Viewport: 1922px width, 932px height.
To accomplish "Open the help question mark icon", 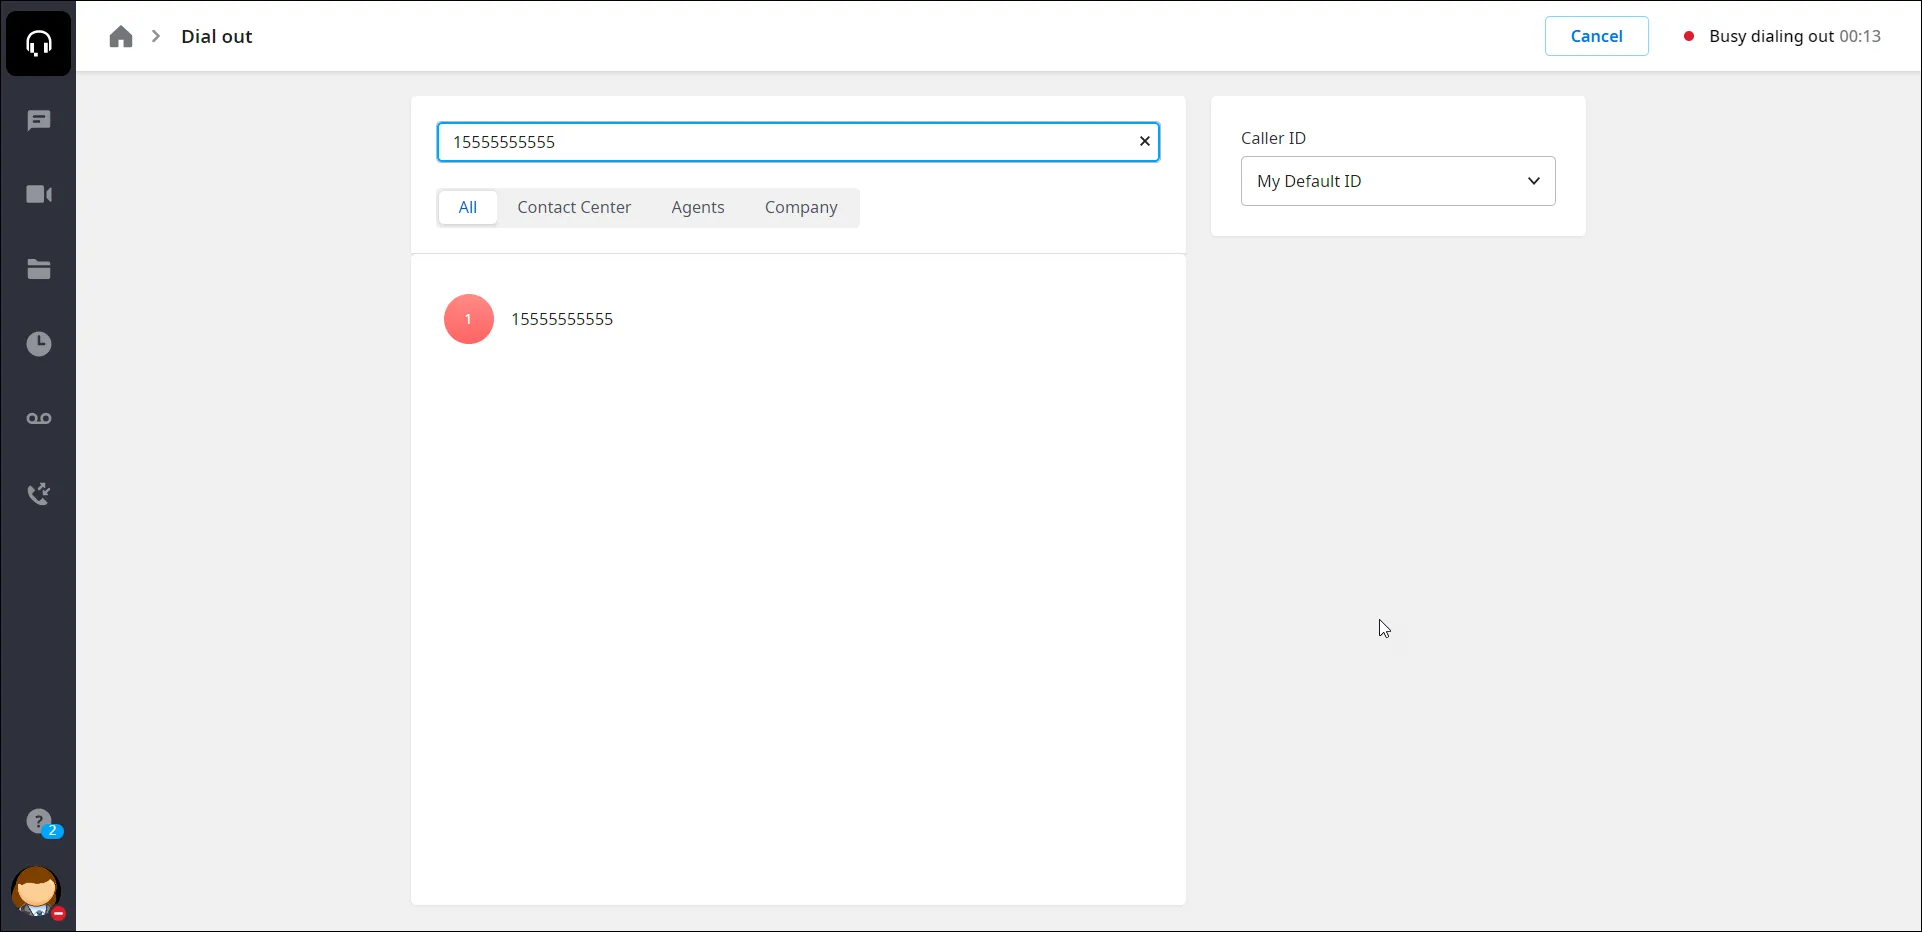I will (38, 822).
